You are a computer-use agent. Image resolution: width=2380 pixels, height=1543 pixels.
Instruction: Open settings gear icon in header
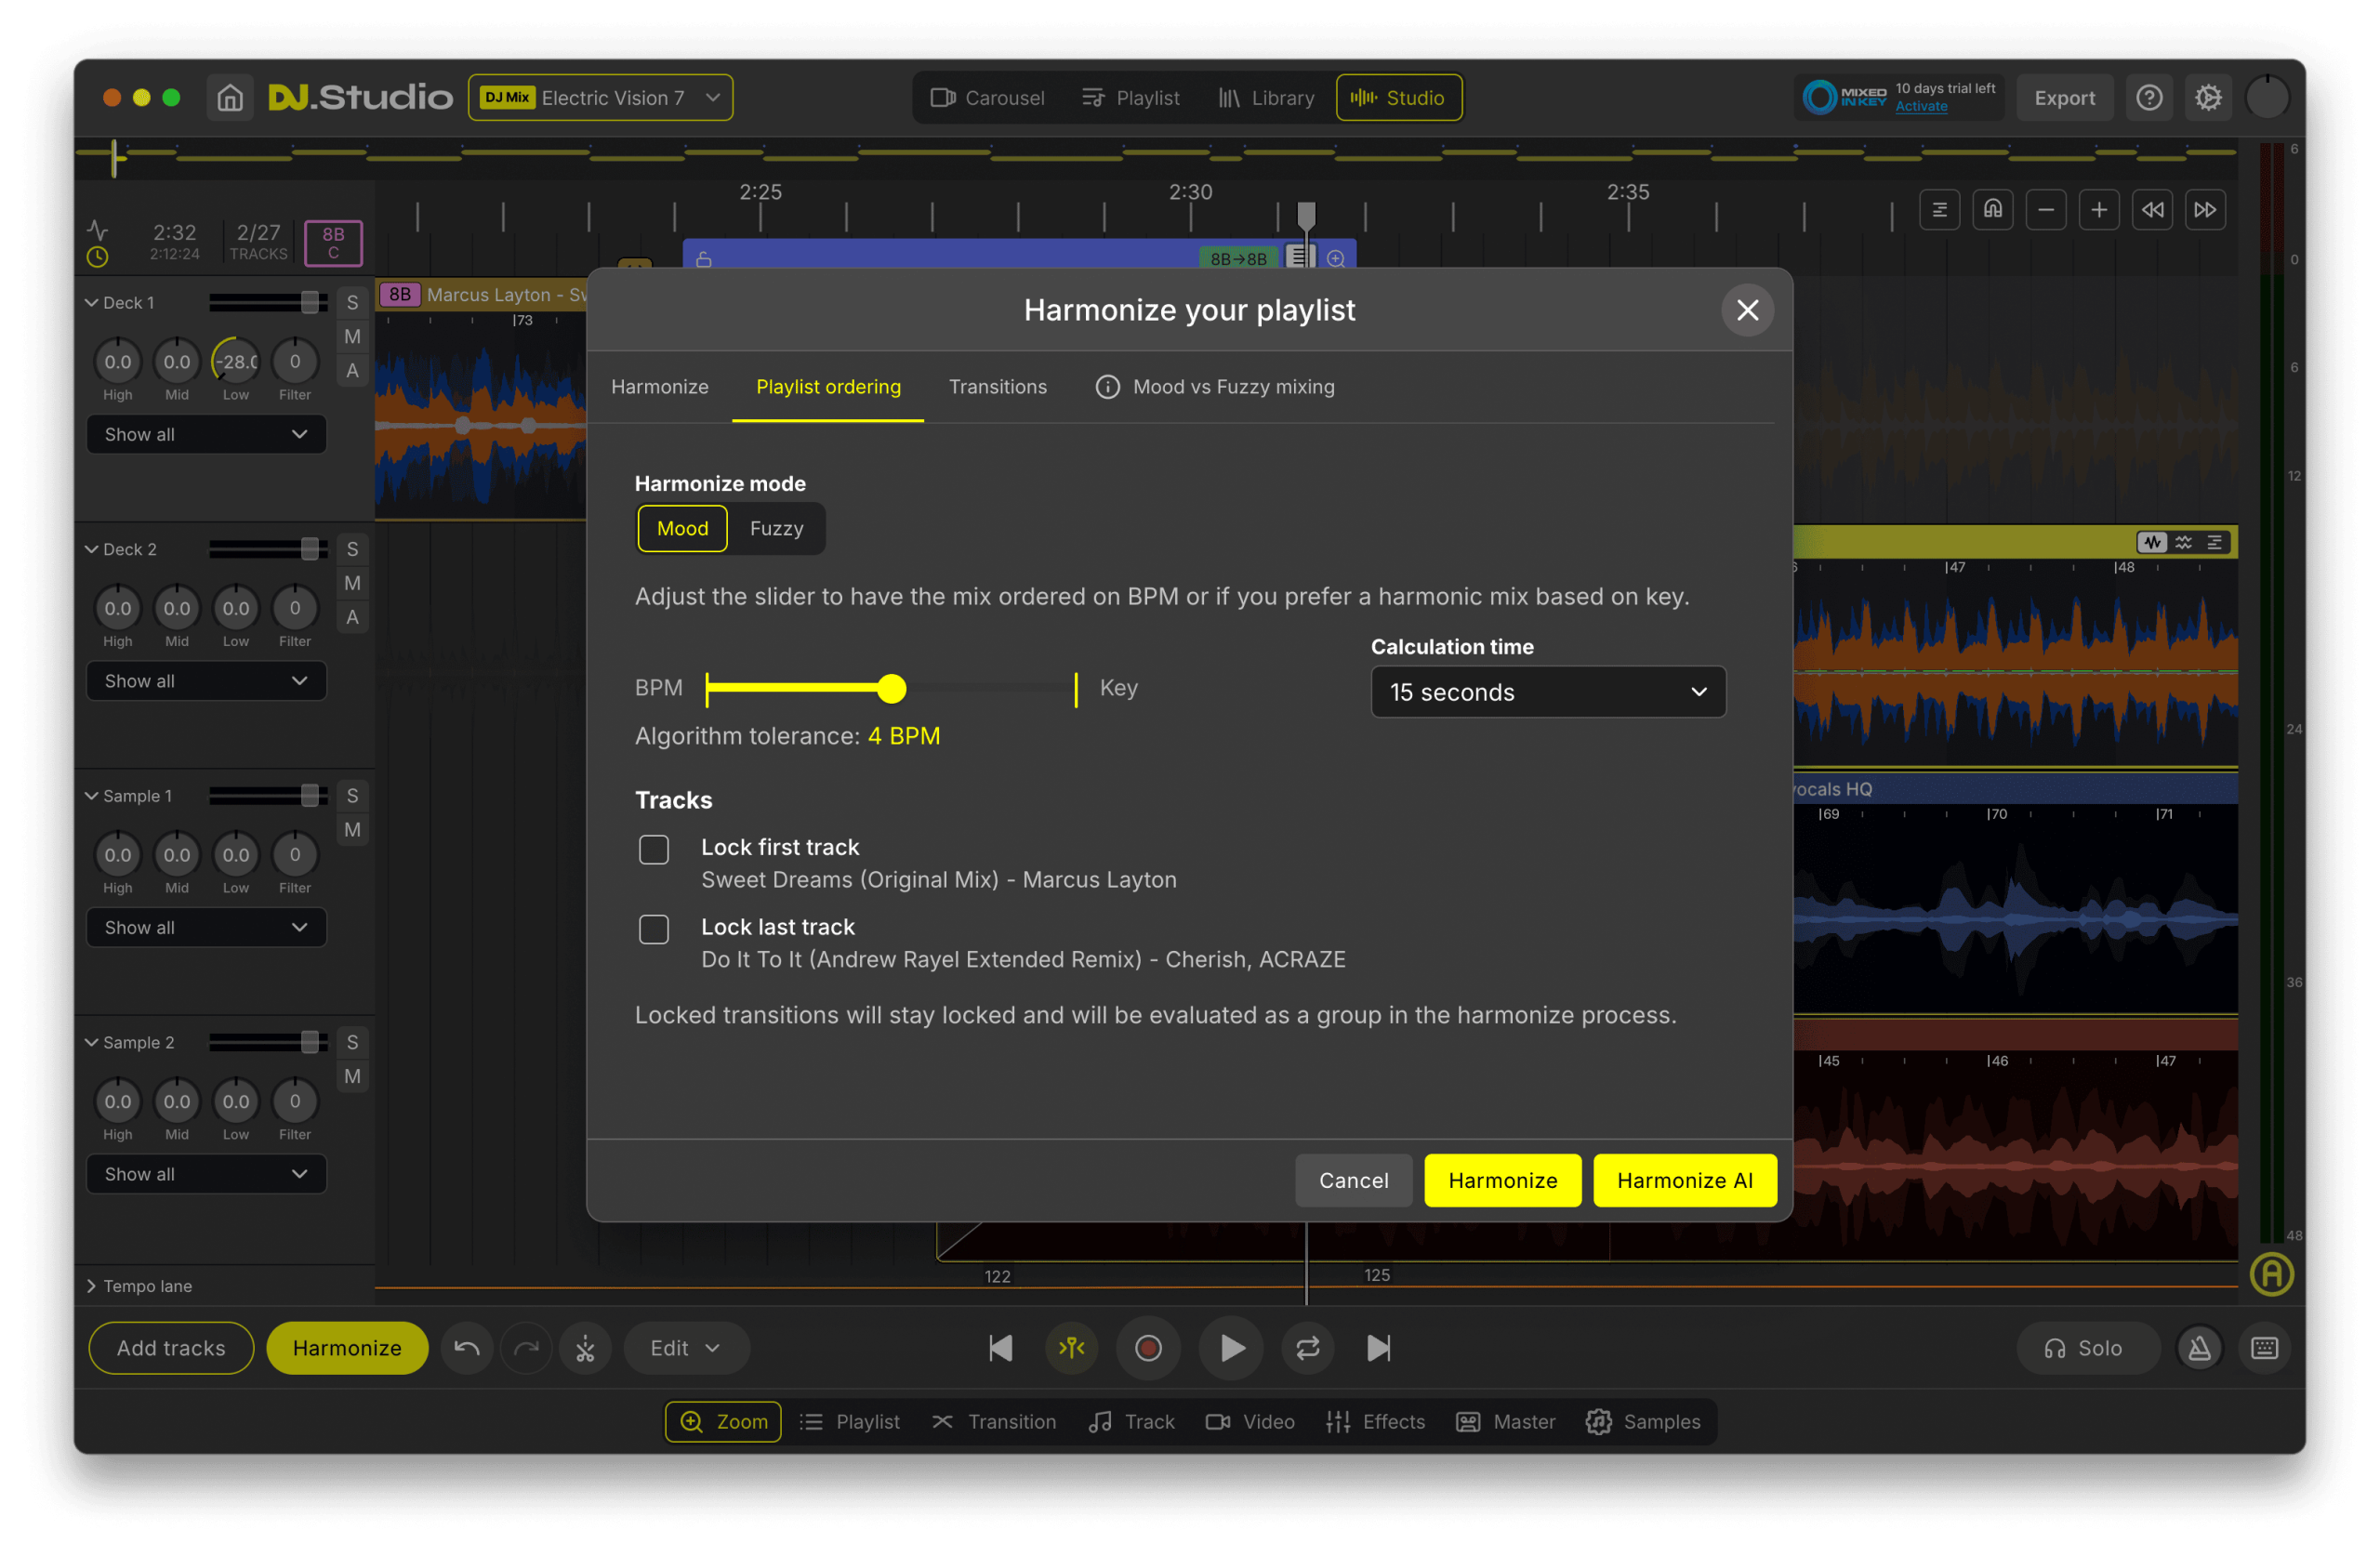(x=2208, y=98)
